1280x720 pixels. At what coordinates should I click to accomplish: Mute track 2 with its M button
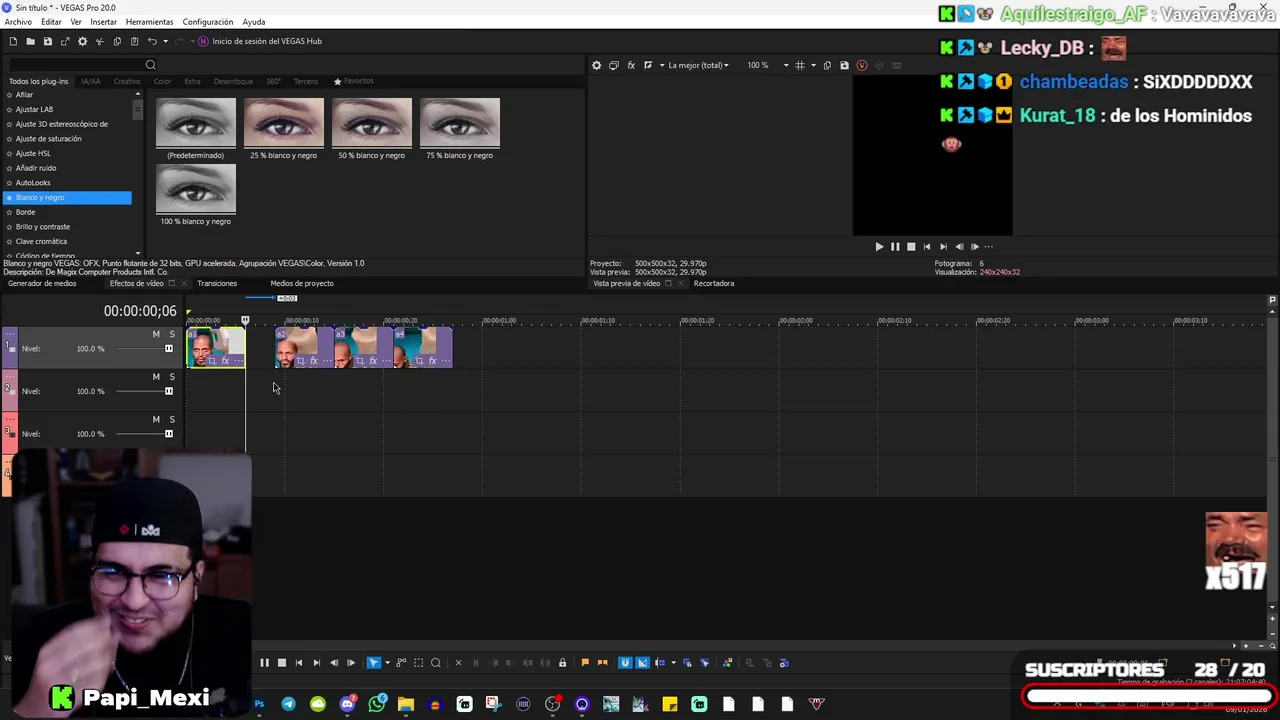point(156,377)
